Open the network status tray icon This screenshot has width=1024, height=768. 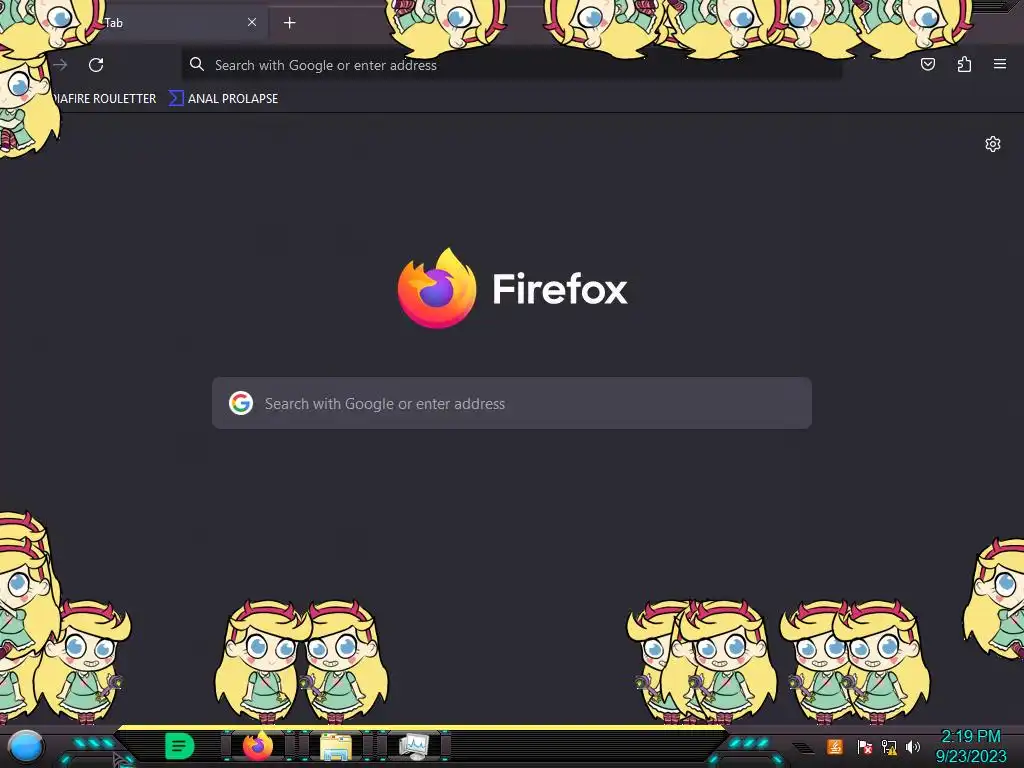(x=889, y=746)
